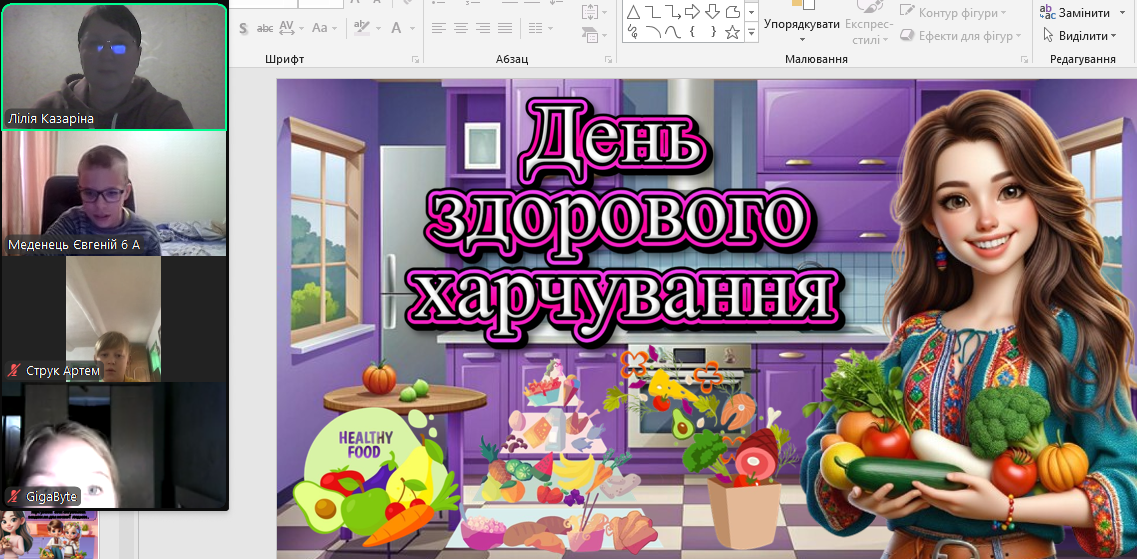Image resolution: width=1137 pixels, height=559 pixels.
Task: Click muted microphone icon for GigaByte
Action: (x=15, y=495)
